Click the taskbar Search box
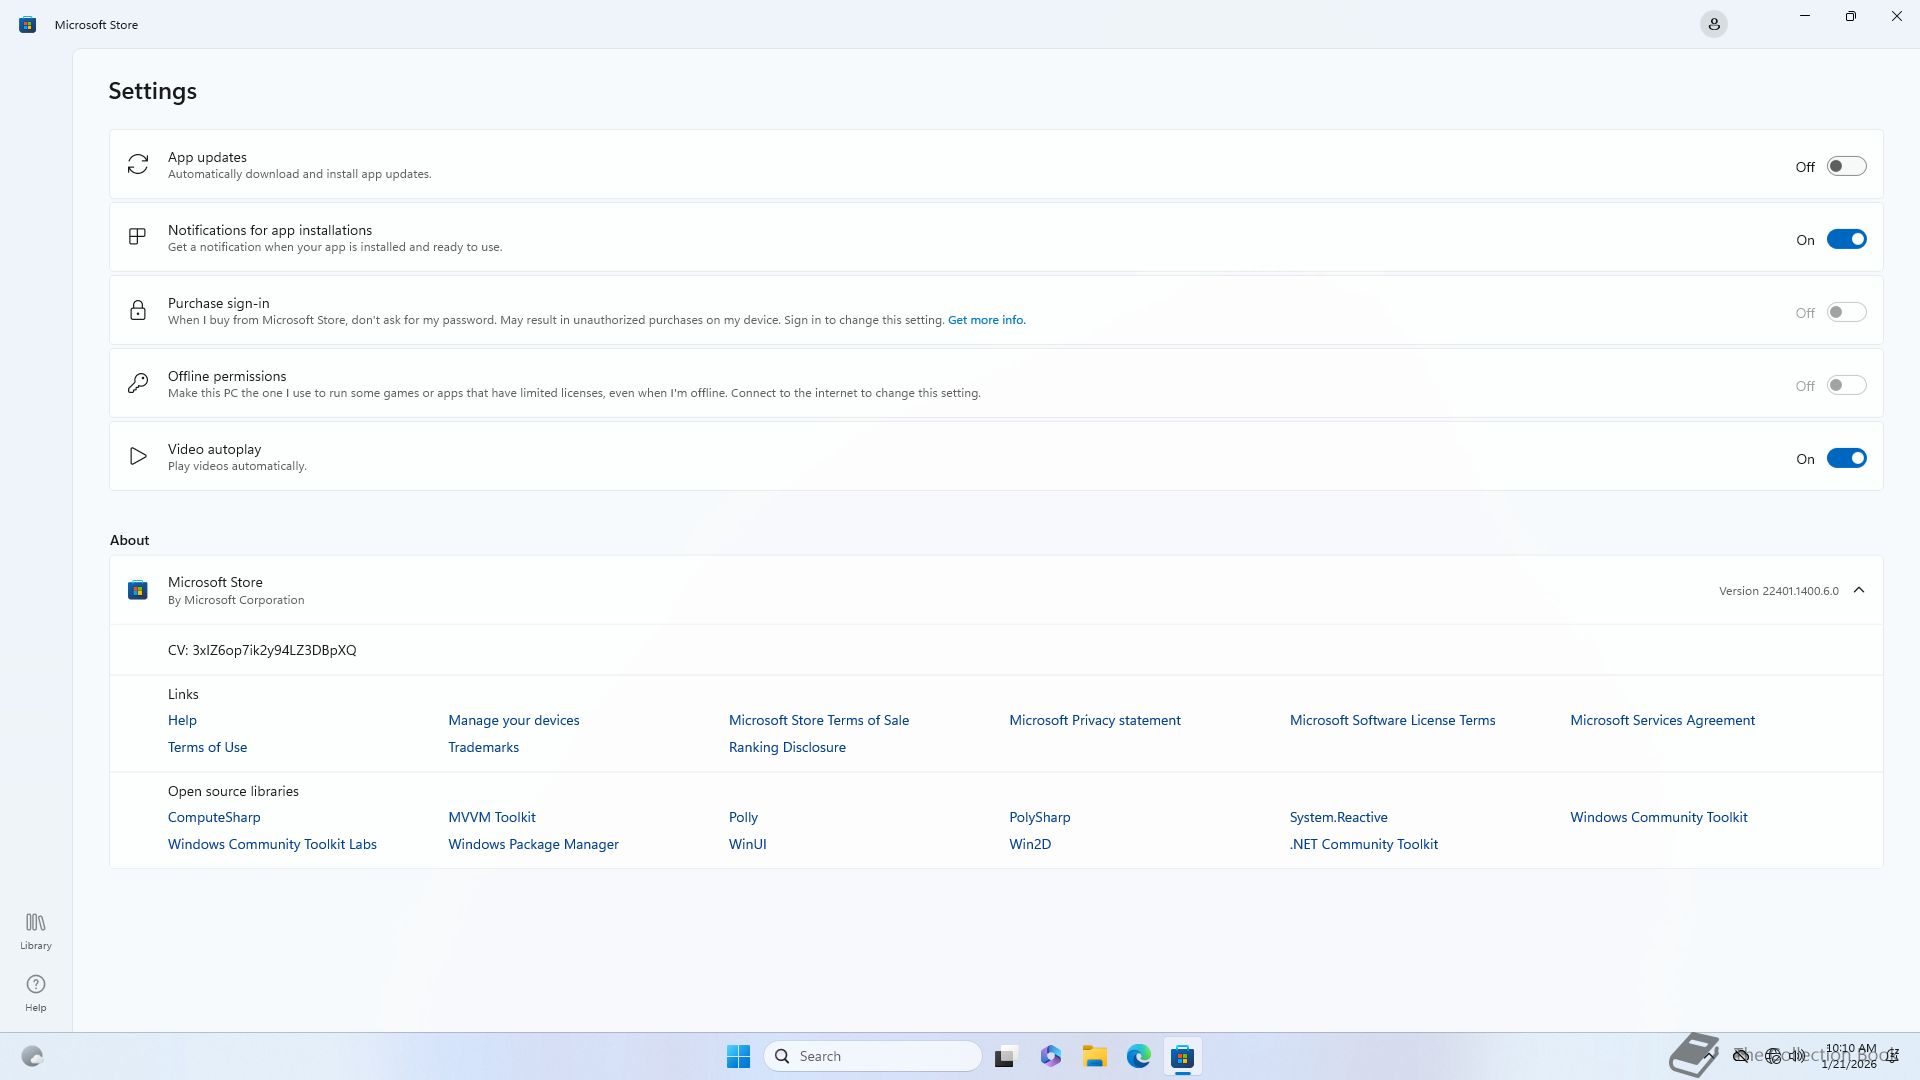This screenshot has width=1920, height=1080. (872, 1056)
